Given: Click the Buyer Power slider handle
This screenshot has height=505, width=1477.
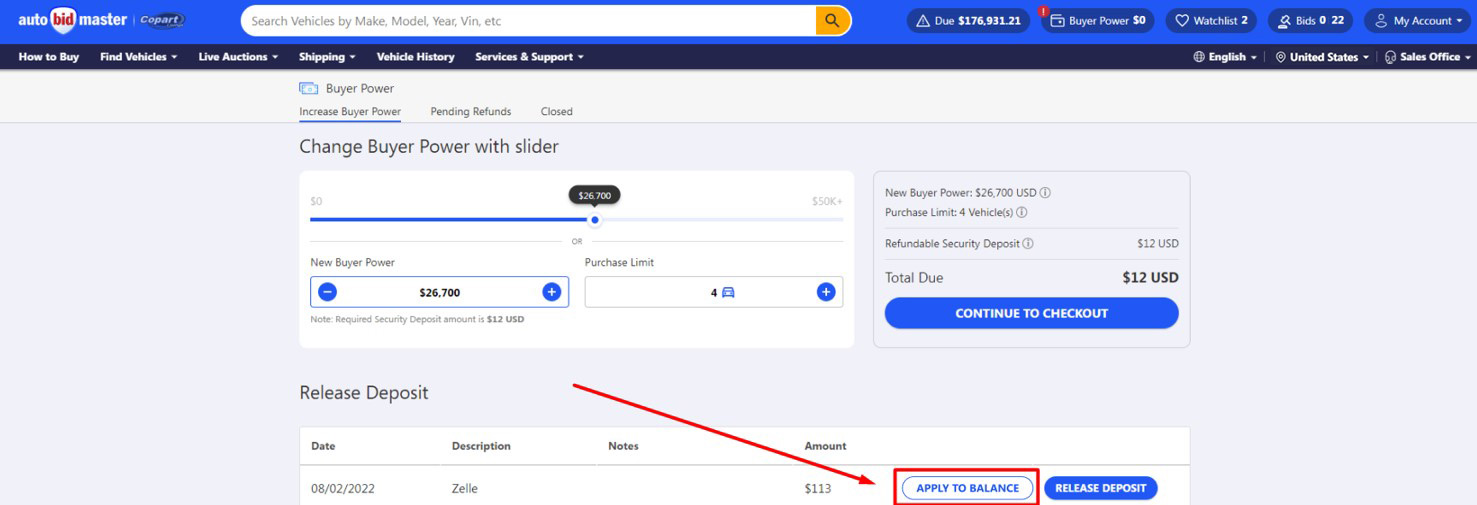Looking at the screenshot, I should coord(595,220).
